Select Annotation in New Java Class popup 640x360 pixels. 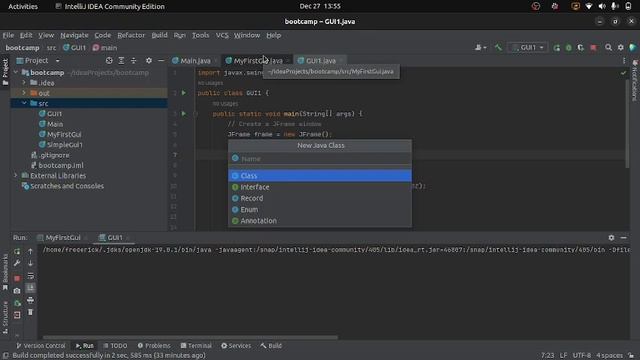320,221
